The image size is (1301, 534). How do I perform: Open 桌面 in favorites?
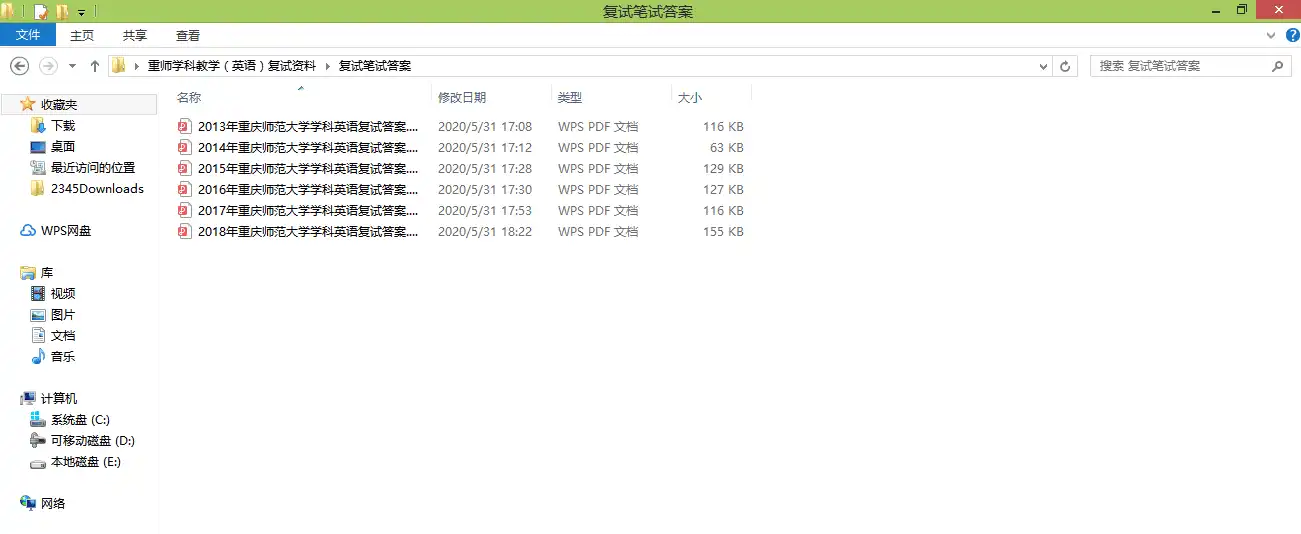click(63, 147)
